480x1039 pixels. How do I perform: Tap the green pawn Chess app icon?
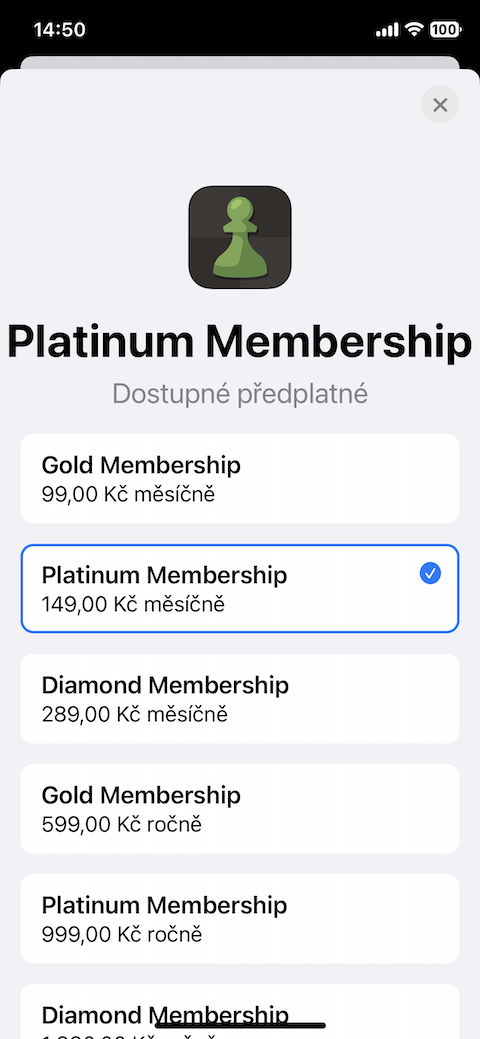pyautogui.click(x=240, y=237)
